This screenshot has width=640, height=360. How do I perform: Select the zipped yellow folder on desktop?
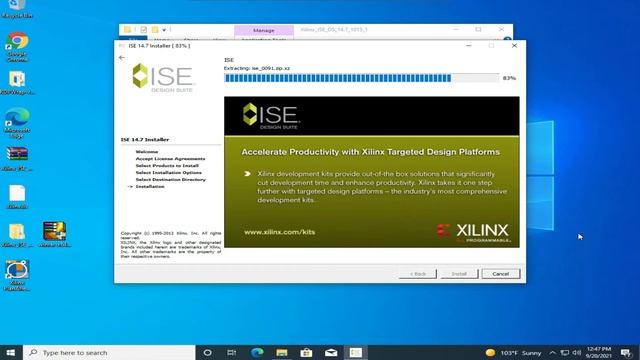(x=17, y=235)
